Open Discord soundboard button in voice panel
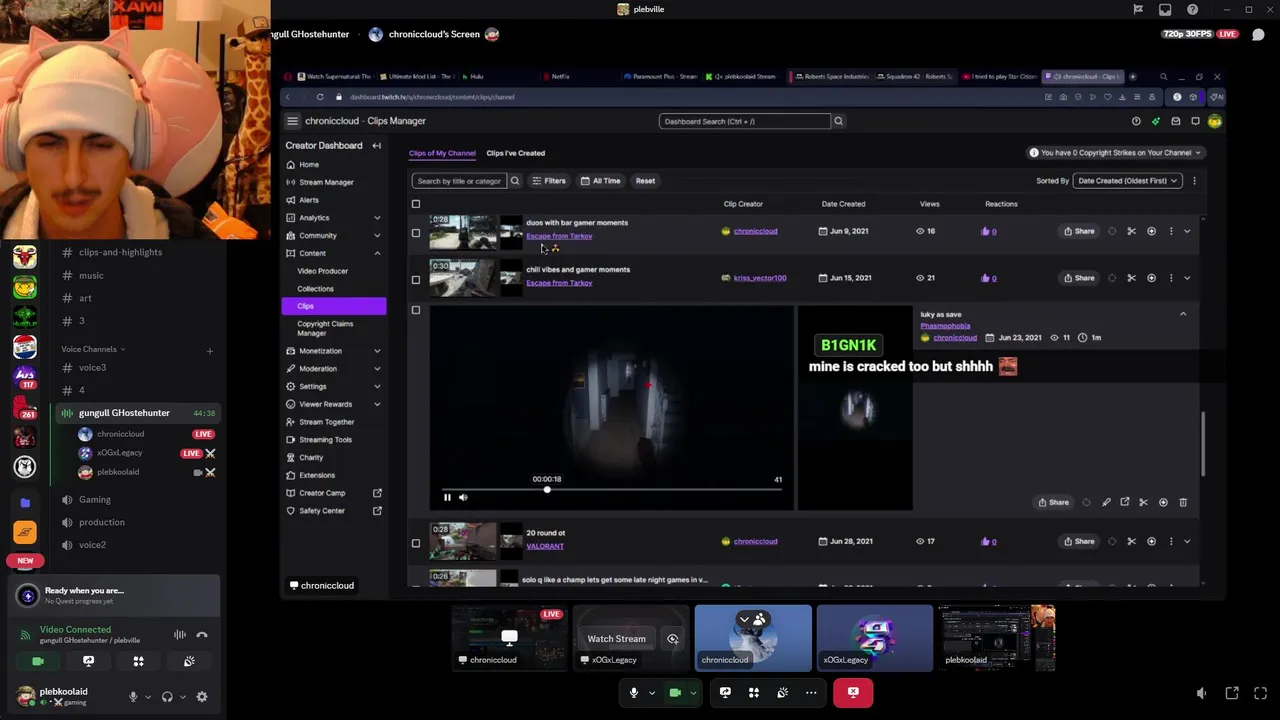The height and width of the screenshot is (720, 1280). click(189, 661)
